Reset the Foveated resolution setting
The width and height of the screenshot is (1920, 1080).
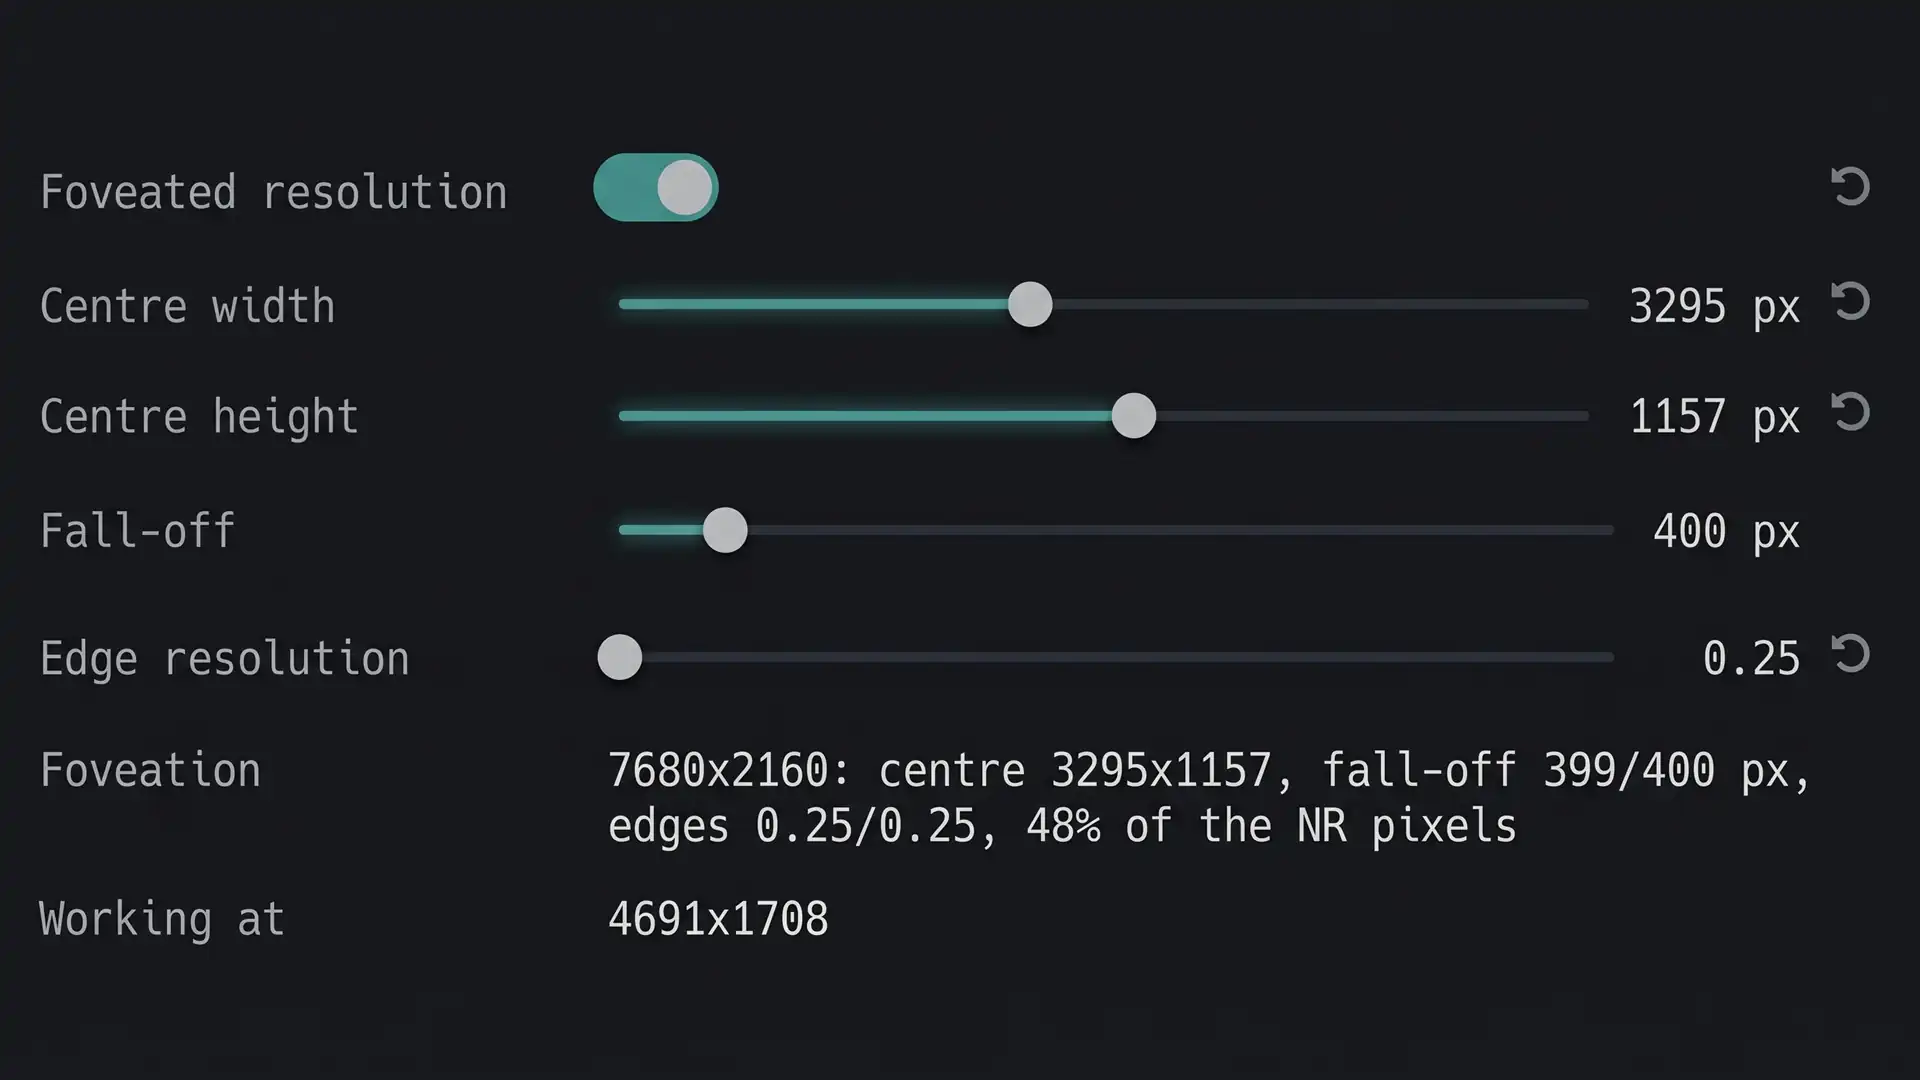(1850, 187)
